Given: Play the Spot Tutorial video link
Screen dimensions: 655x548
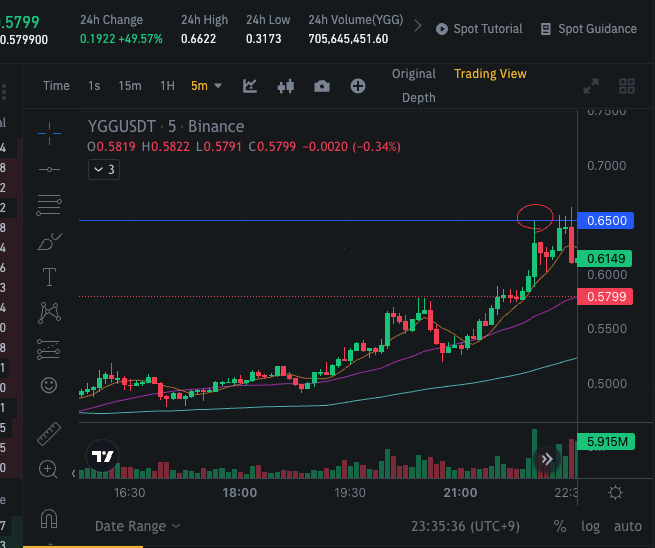Looking at the screenshot, I should pos(479,29).
